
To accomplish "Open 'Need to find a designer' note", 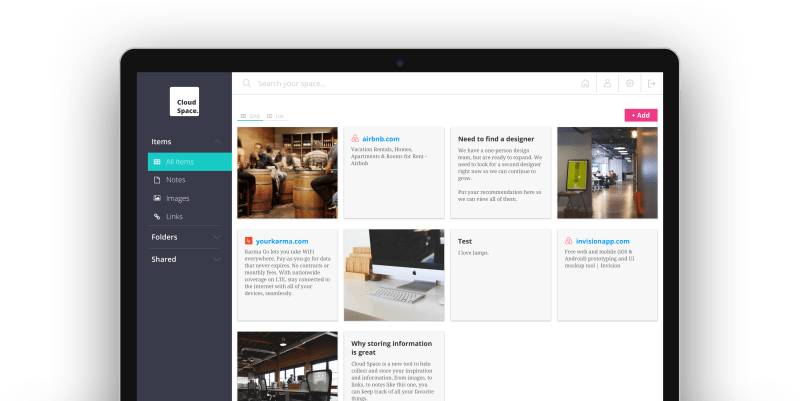I will 501,172.
